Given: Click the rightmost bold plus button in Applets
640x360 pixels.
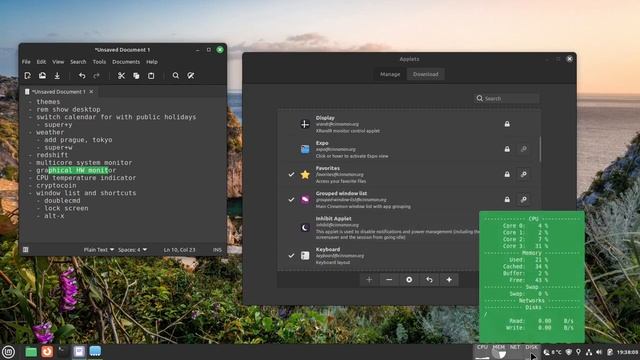Looking at the screenshot, I should coord(449,280).
